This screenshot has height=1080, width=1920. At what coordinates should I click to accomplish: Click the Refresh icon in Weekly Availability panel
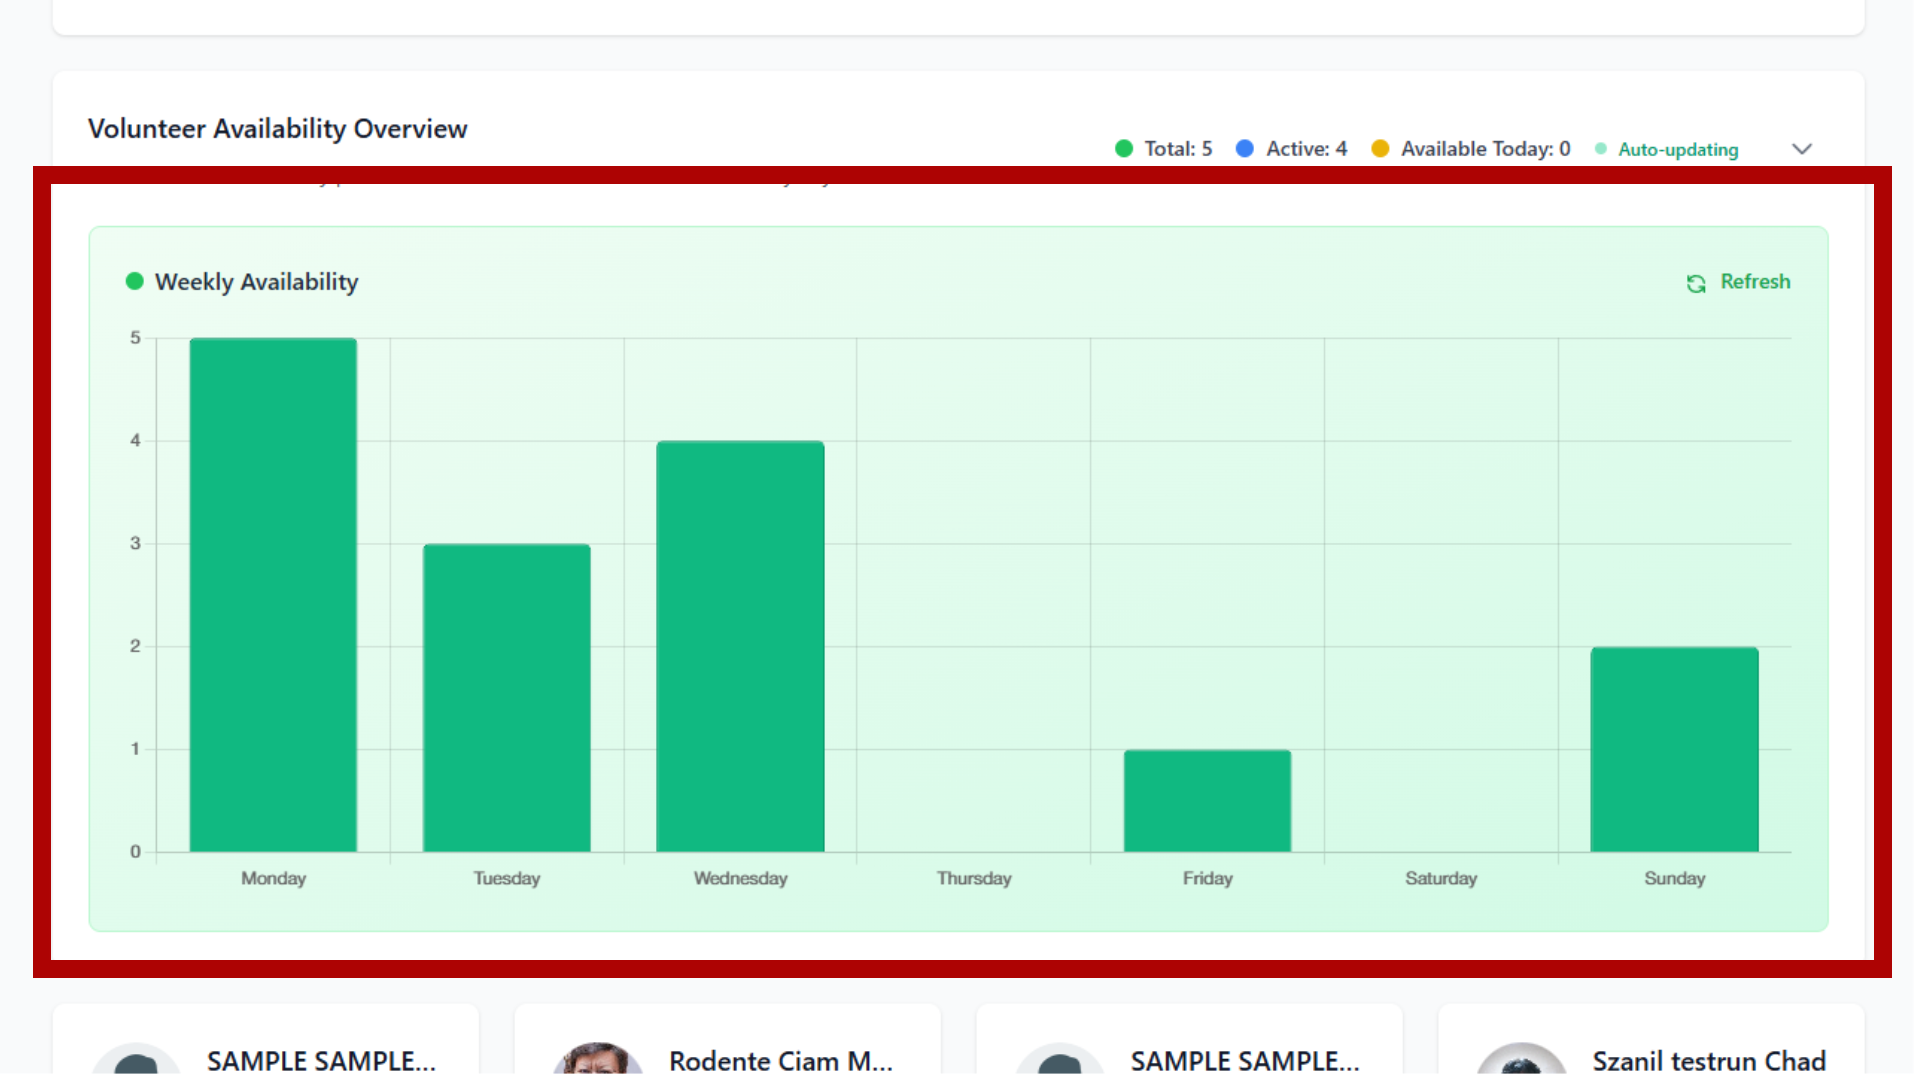pyautogui.click(x=1696, y=283)
